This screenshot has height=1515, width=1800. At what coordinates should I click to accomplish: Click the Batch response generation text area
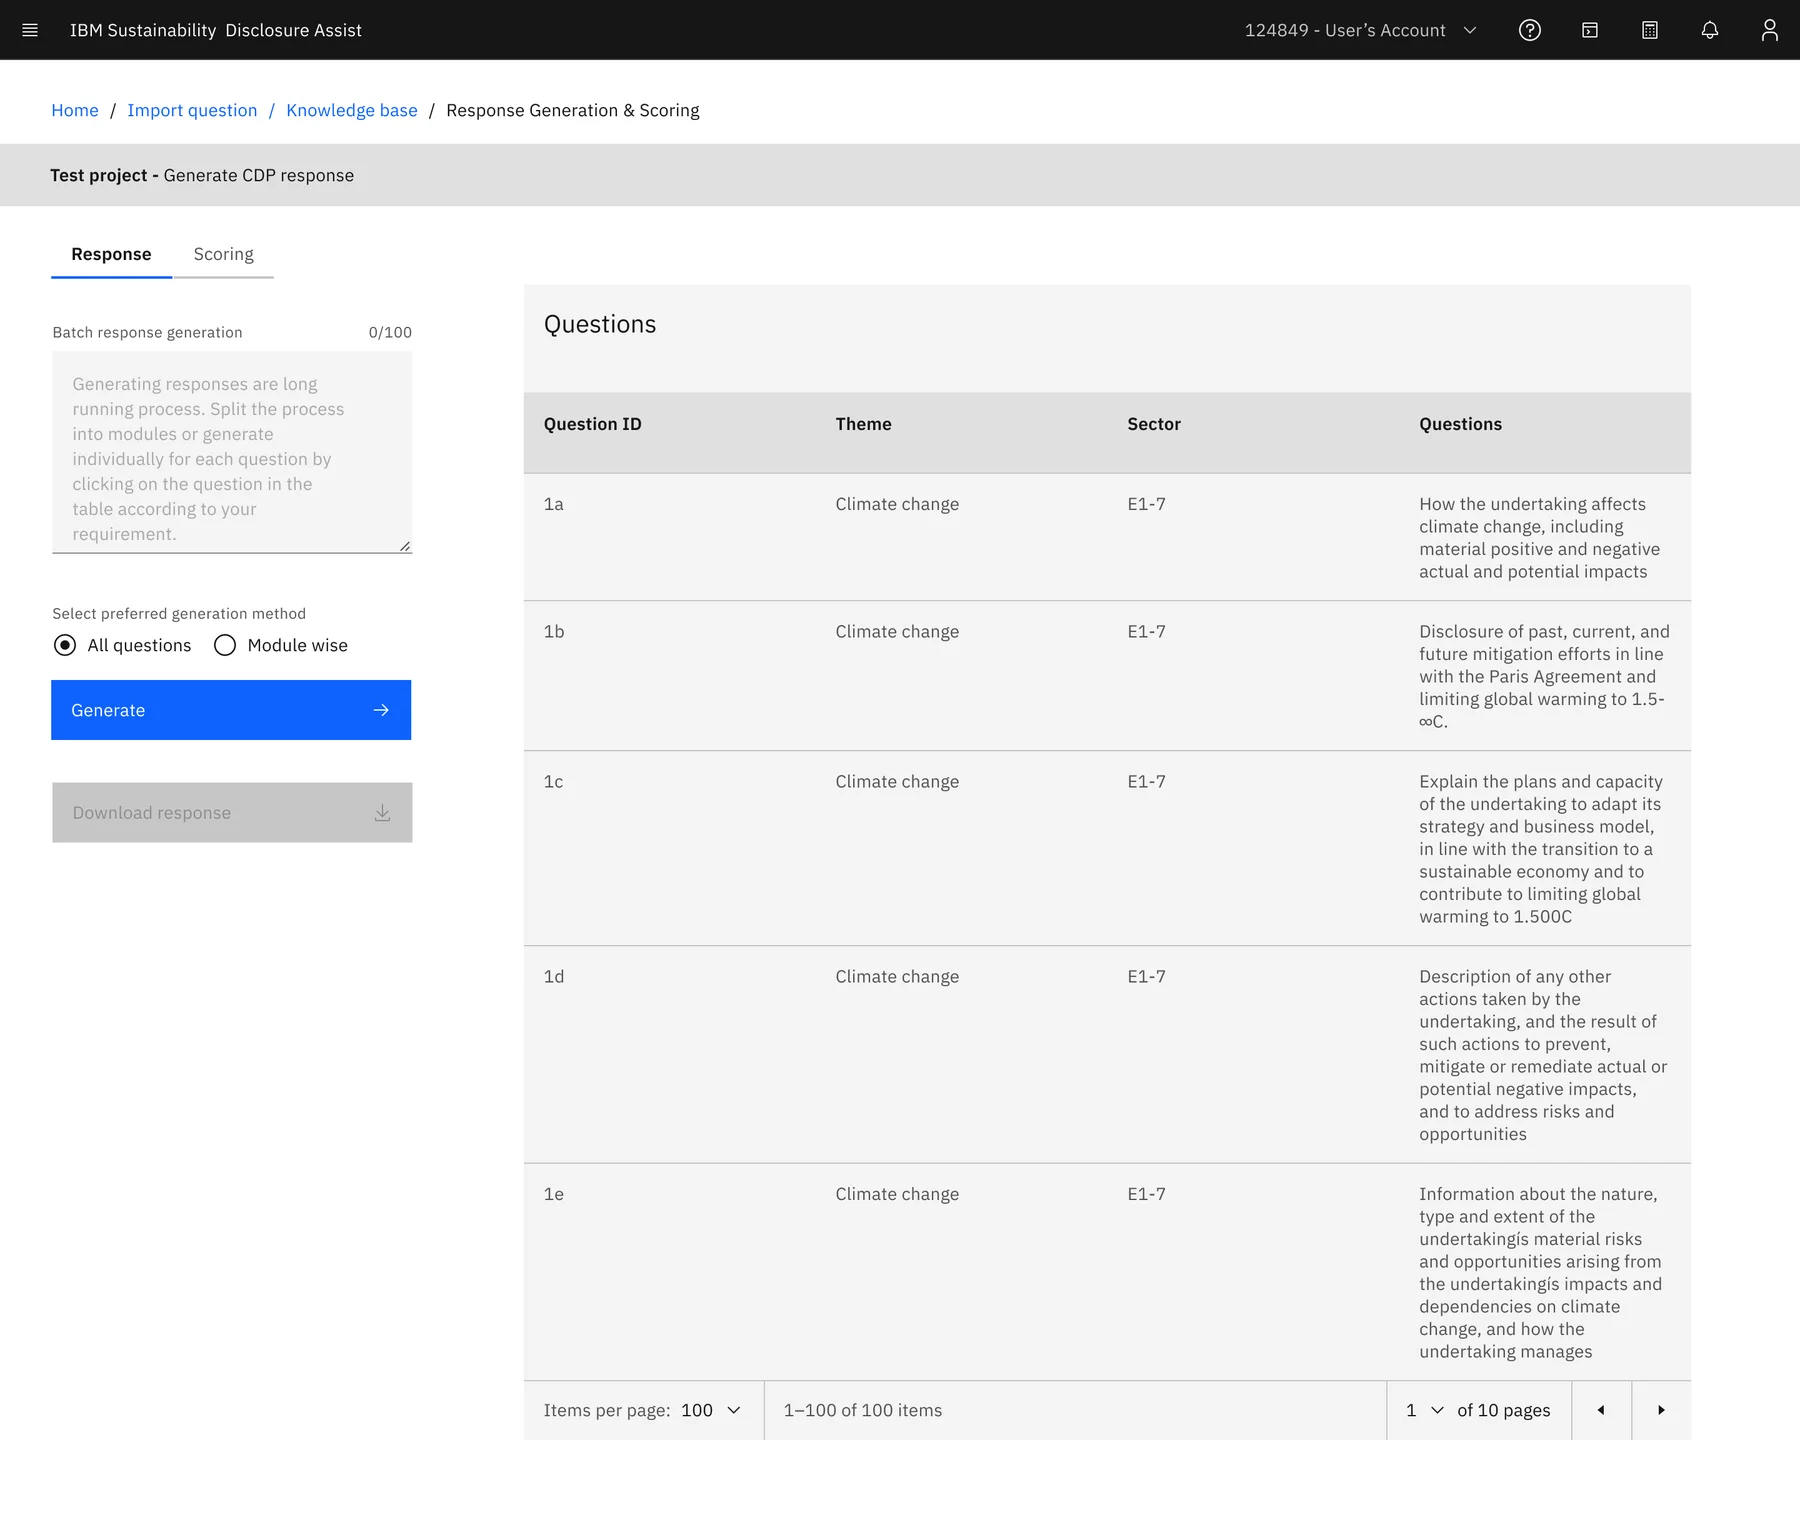232,452
